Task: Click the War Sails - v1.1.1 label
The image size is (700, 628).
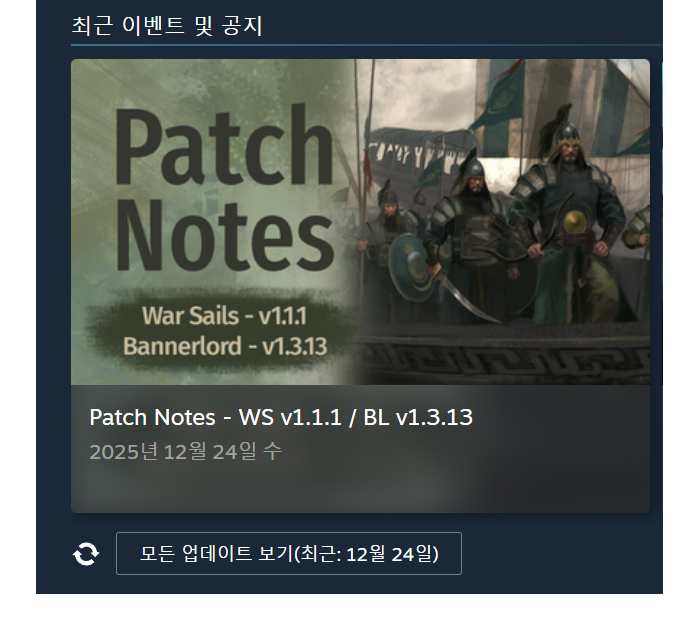Action: [224, 316]
